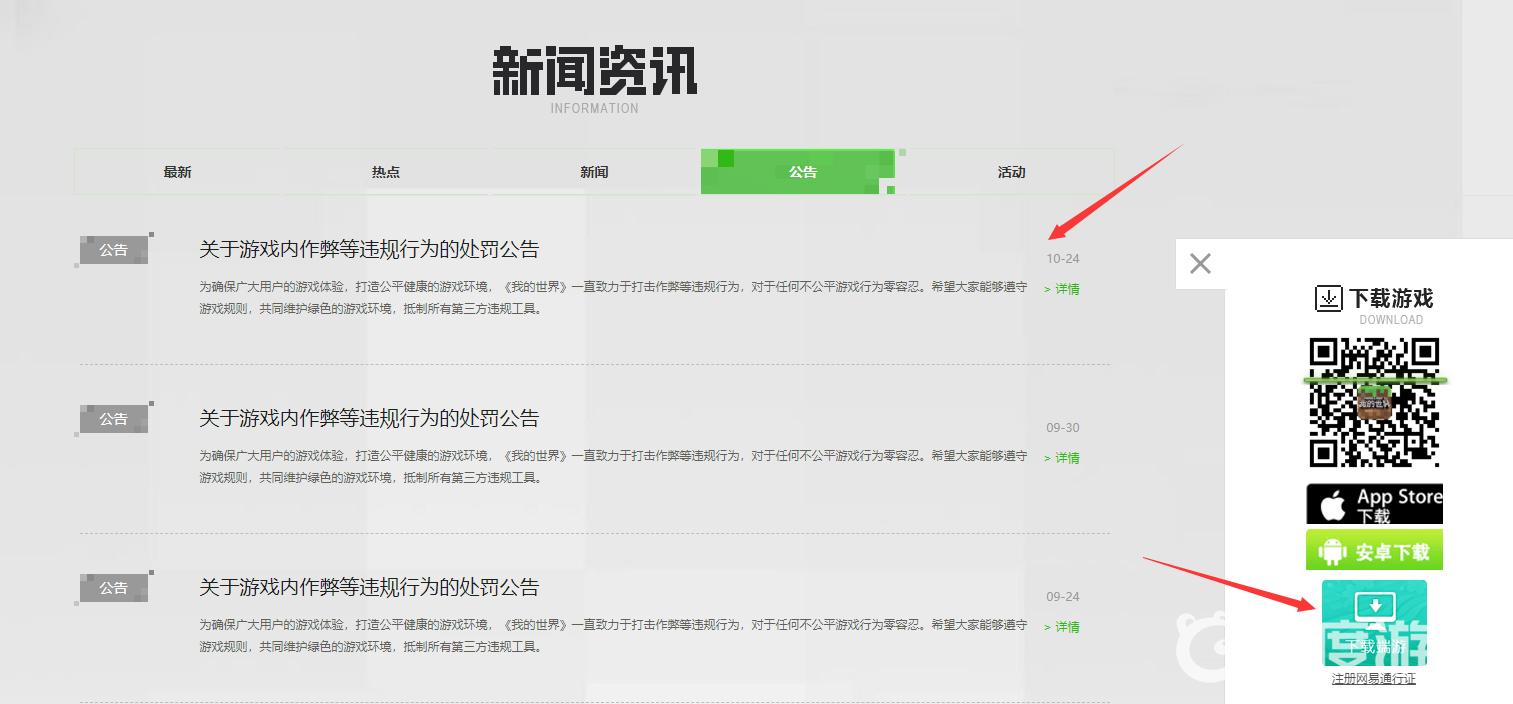The width and height of the screenshot is (1513, 704).
Task: Open 详情 for the 10-24 announcement
Action: (1062, 289)
